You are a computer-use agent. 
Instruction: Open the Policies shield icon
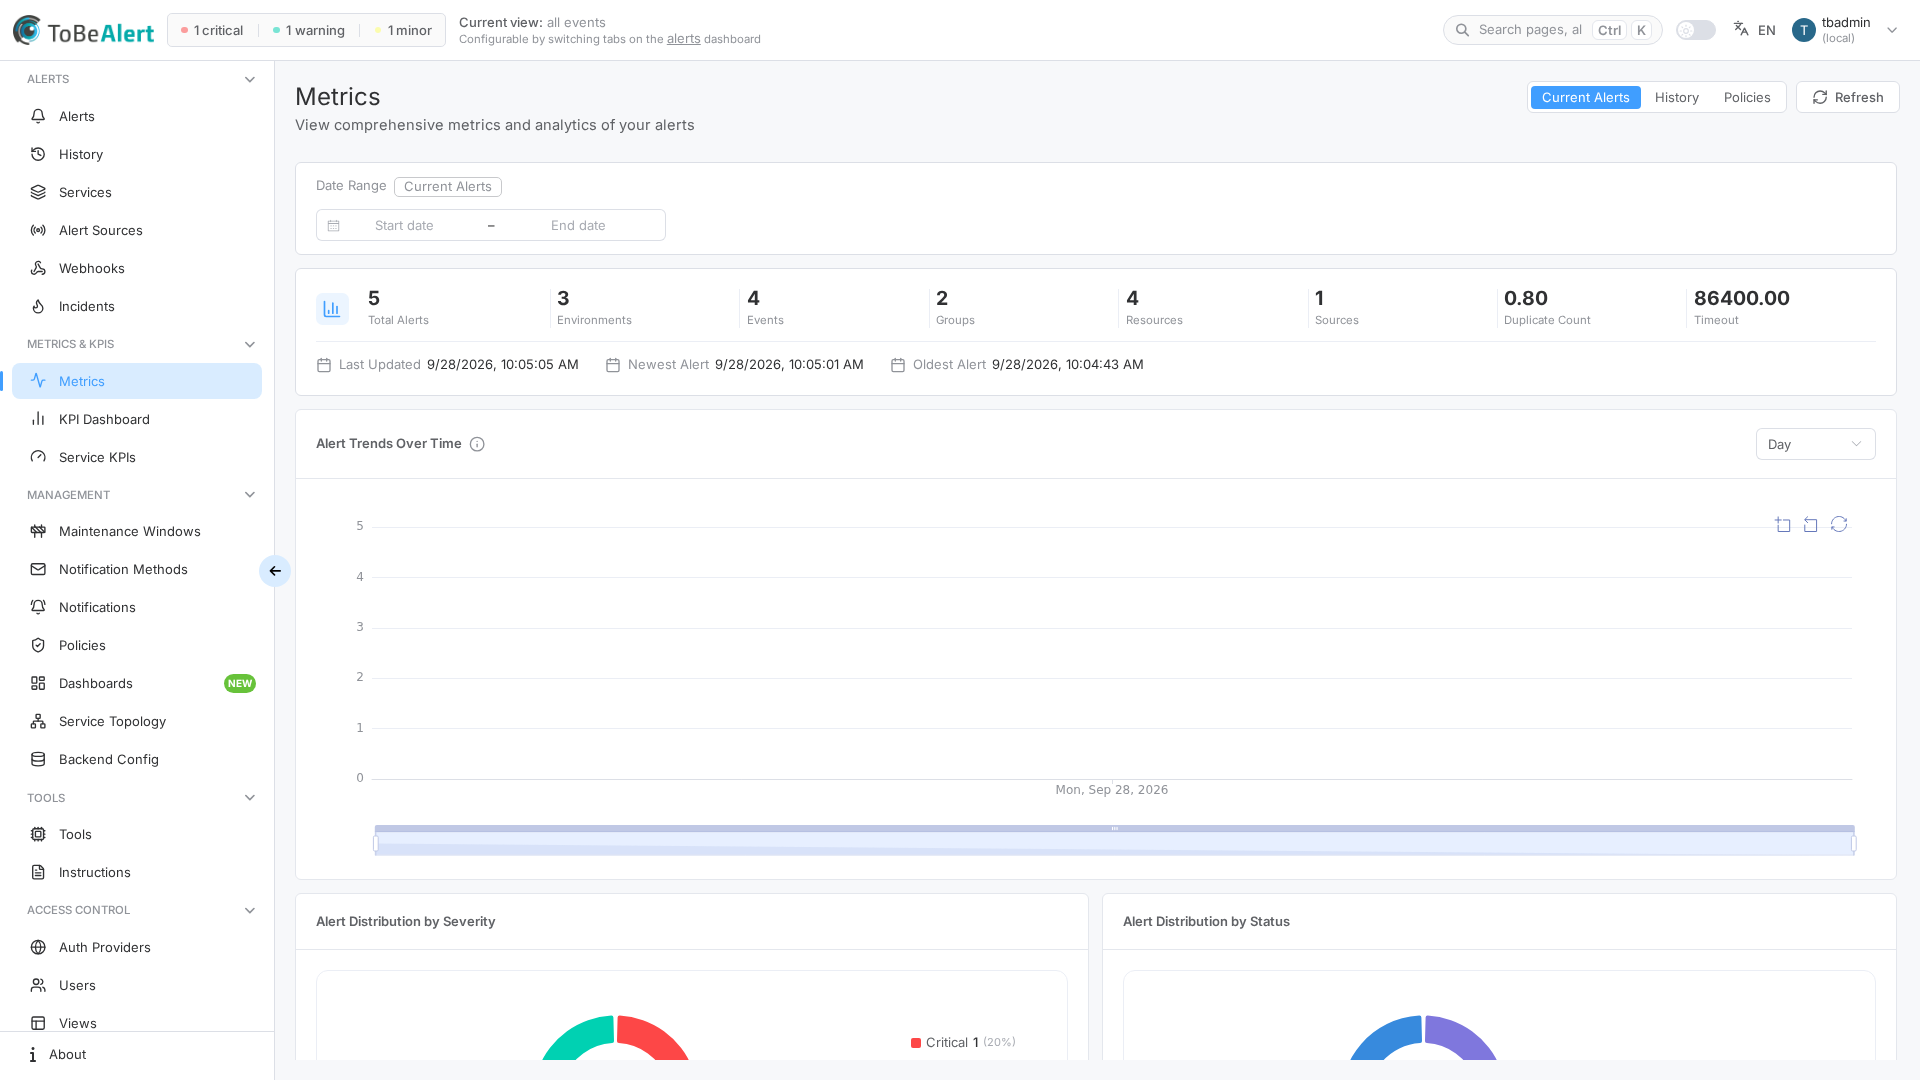click(x=38, y=645)
